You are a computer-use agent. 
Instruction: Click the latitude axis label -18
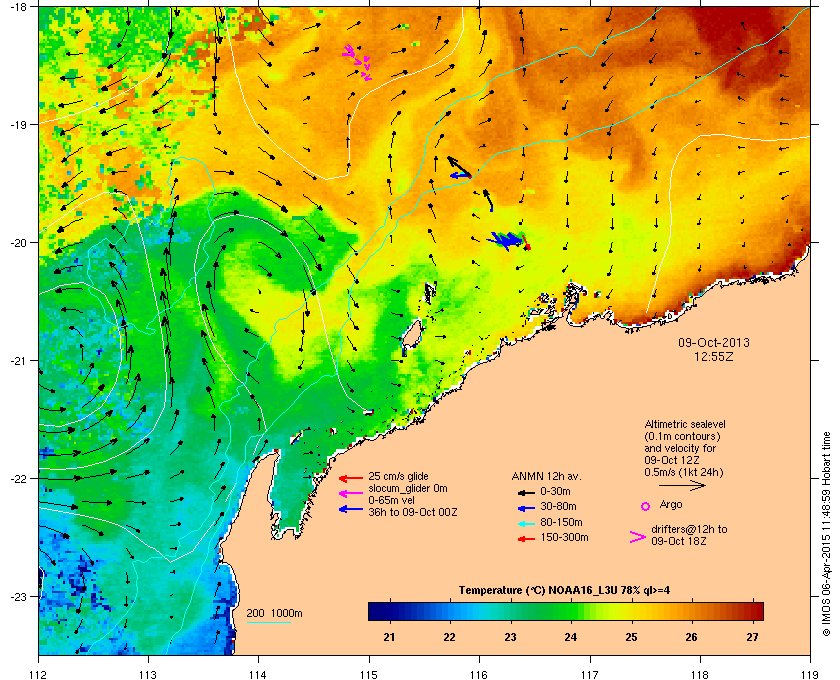click(19, 7)
